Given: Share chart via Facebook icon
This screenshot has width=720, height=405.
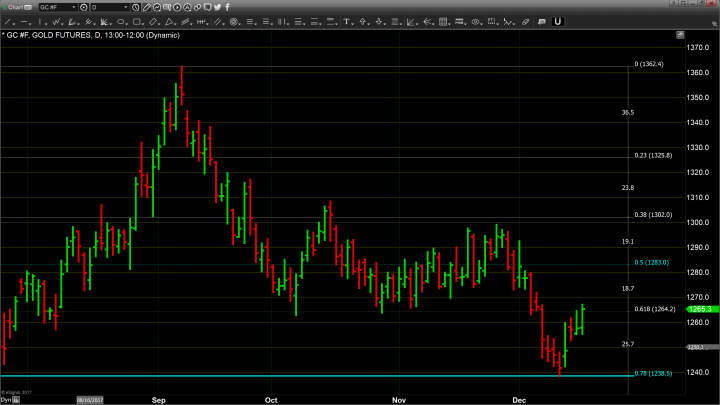Looking at the screenshot, I should (227, 7).
